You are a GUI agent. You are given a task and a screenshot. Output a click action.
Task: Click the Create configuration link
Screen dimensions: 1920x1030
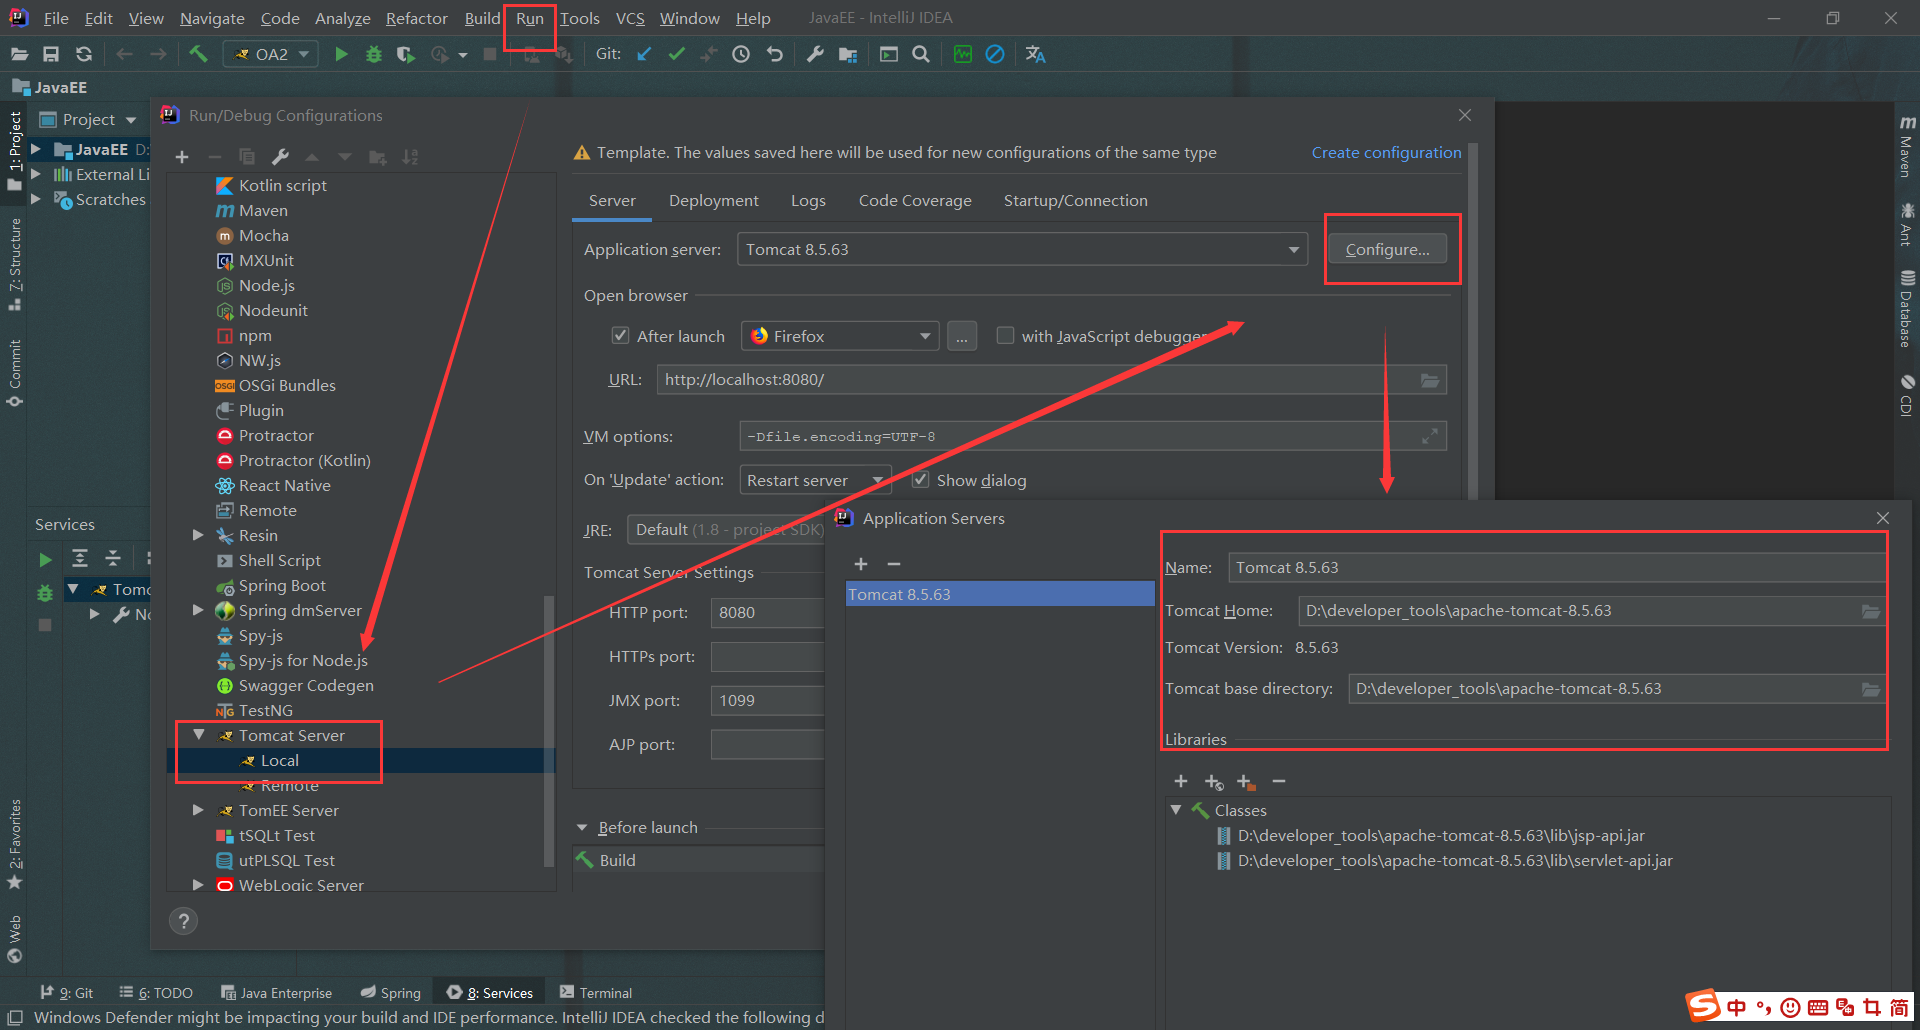1386,153
